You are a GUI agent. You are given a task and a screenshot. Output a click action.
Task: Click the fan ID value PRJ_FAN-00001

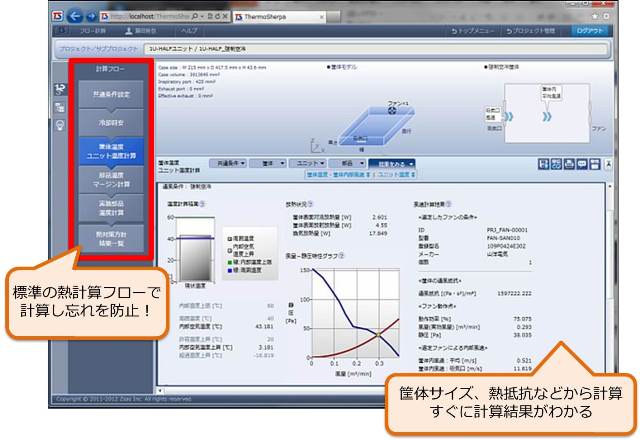point(507,230)
